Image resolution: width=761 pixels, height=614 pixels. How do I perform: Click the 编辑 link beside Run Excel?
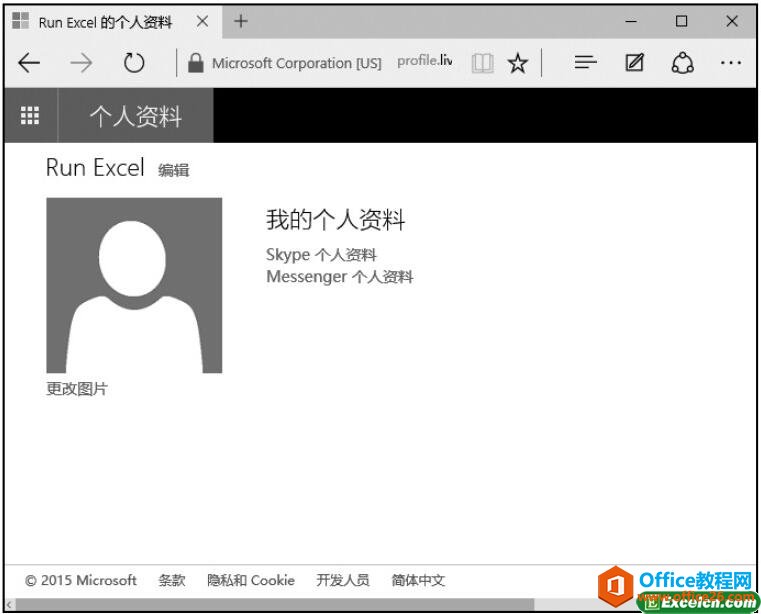pos(173,170)
